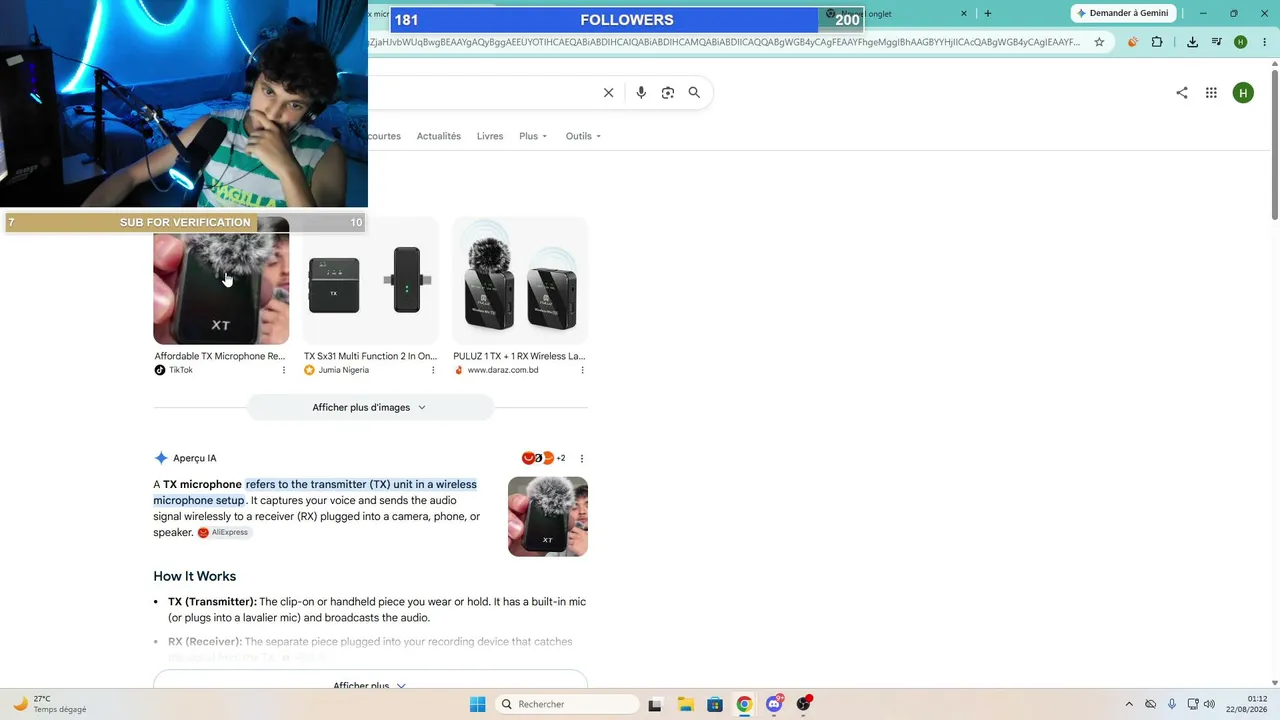Open the AI overview three-dot menu
This screenshot has width=1280, height=720.
(x=582, y=458)
